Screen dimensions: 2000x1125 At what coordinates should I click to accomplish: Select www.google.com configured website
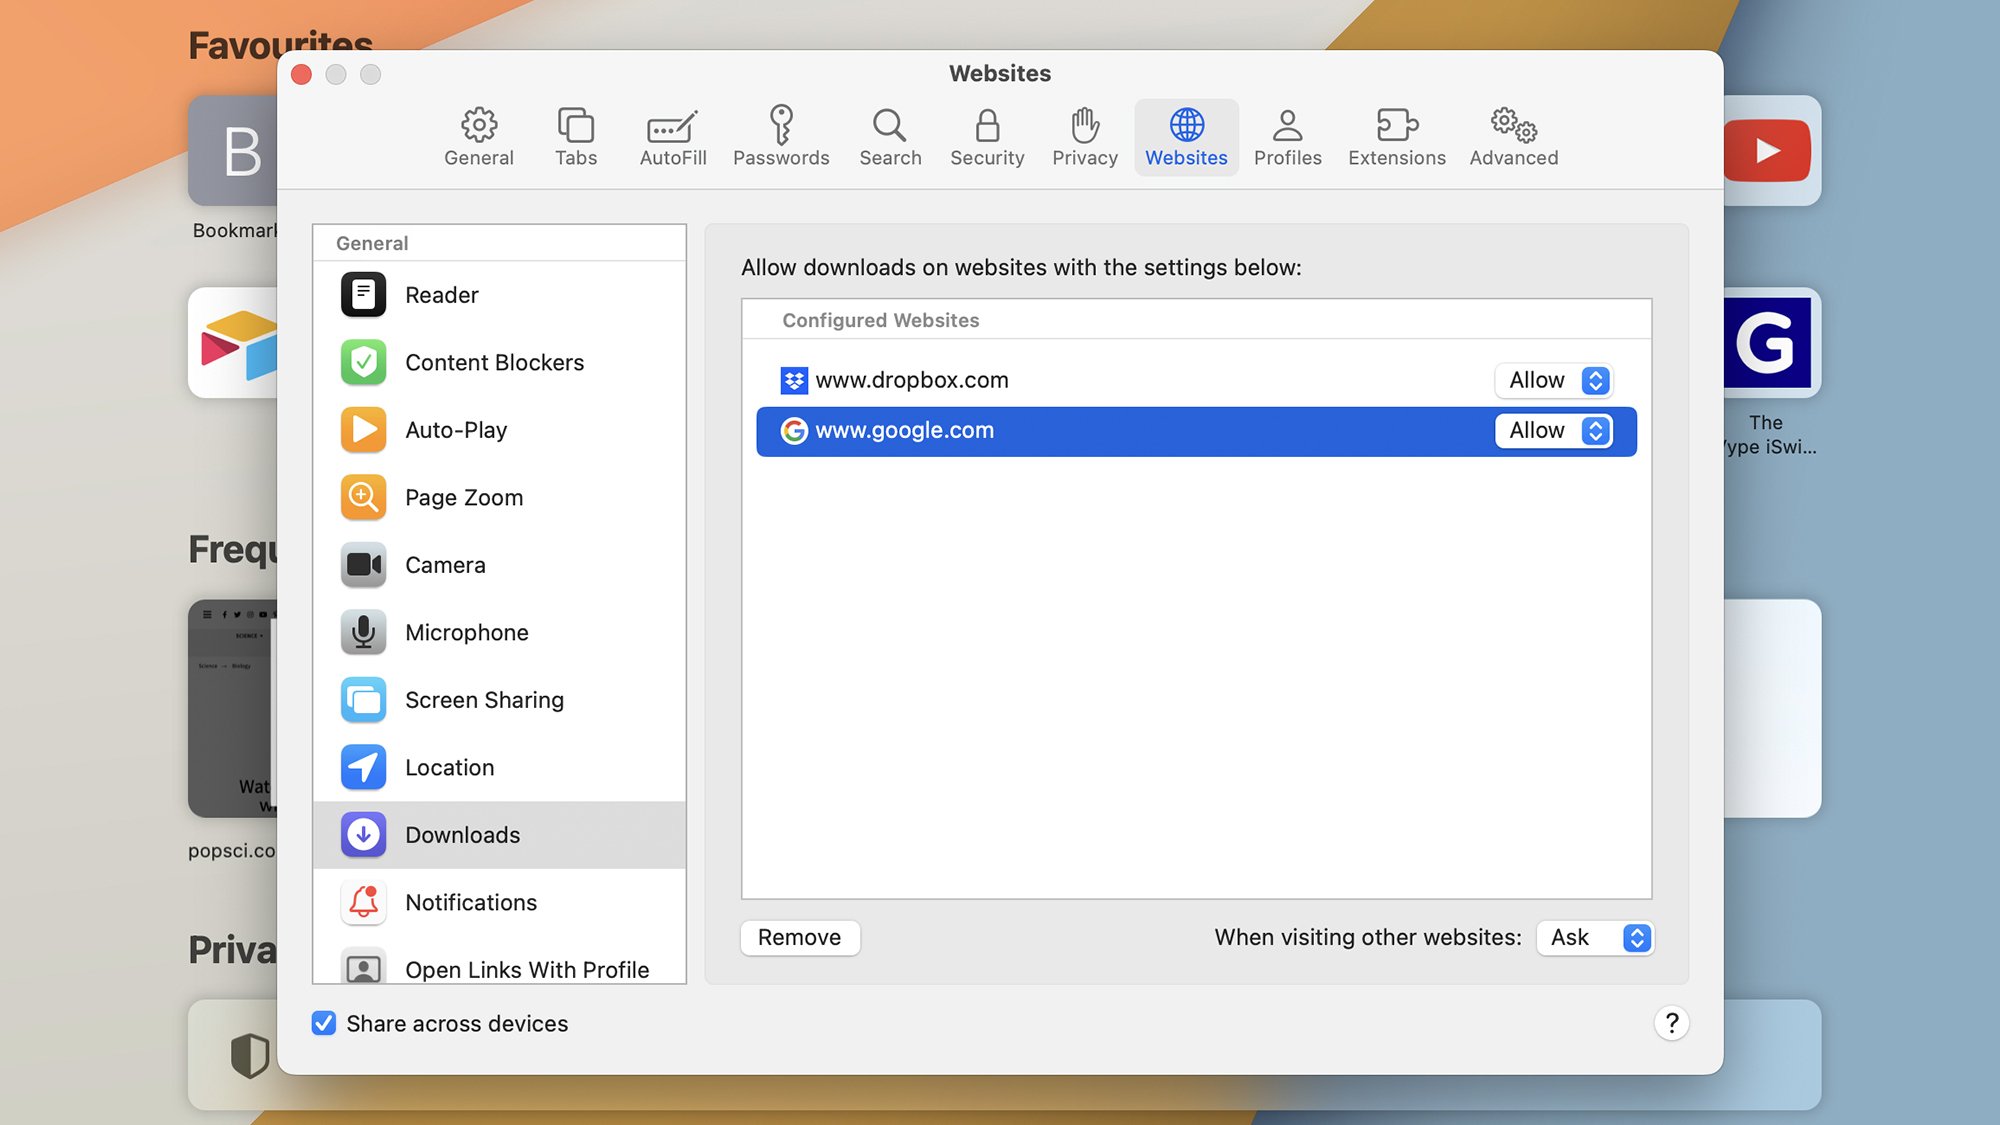[x=1196, y=430]
